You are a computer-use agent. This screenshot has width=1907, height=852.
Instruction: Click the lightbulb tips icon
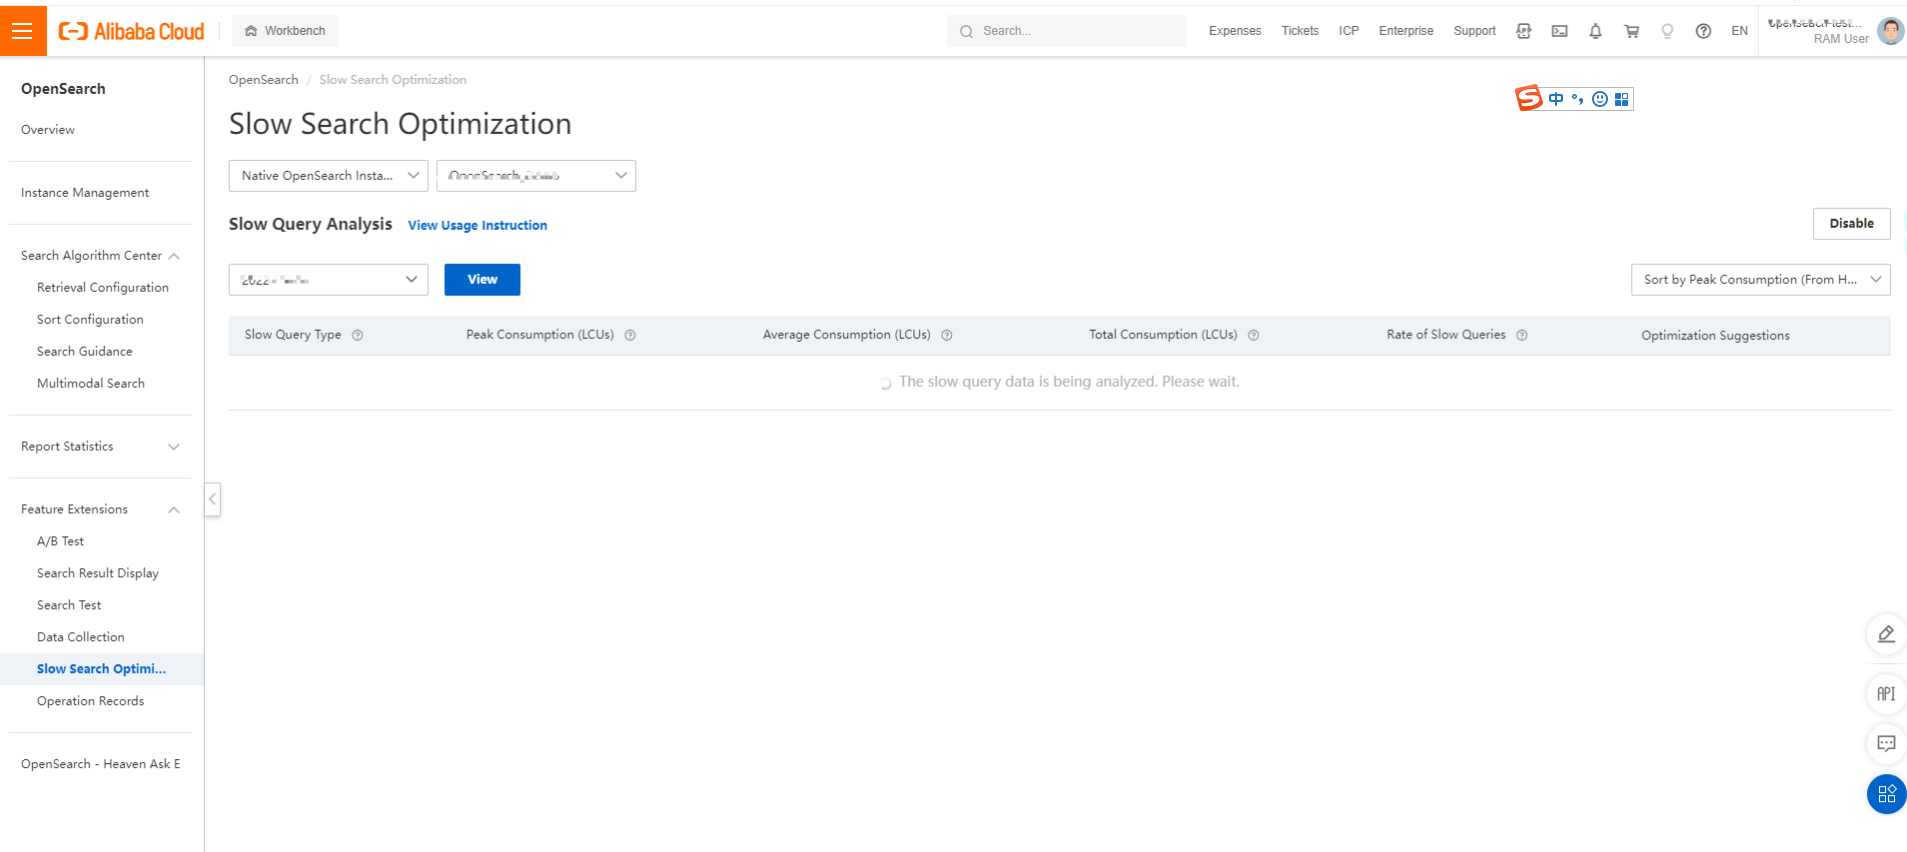point(1667,31)
